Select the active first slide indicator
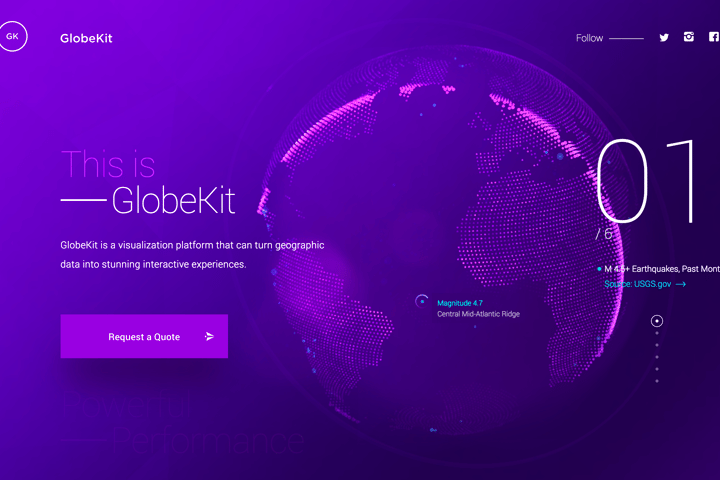The width and height of the screenshot is (720, 480). 657,321
